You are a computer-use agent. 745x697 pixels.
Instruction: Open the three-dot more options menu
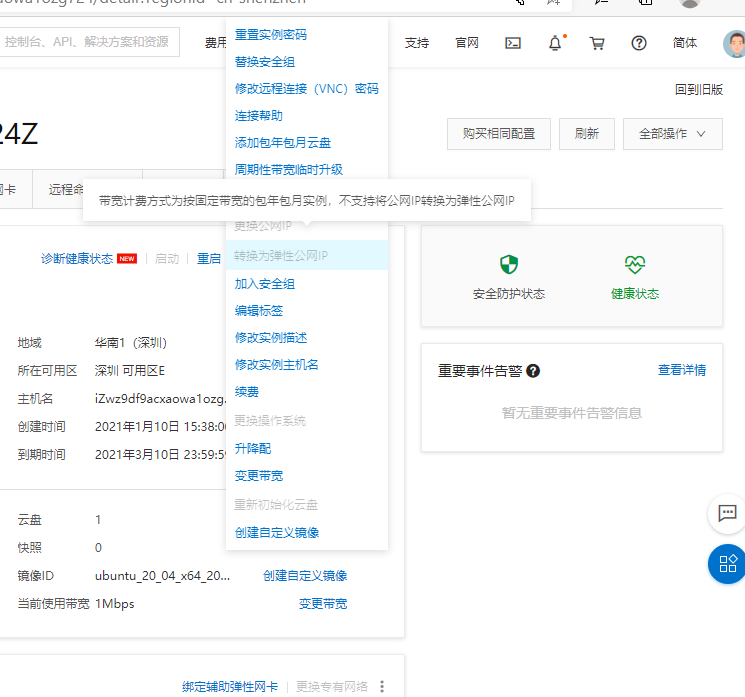click(x=381, y=687)
